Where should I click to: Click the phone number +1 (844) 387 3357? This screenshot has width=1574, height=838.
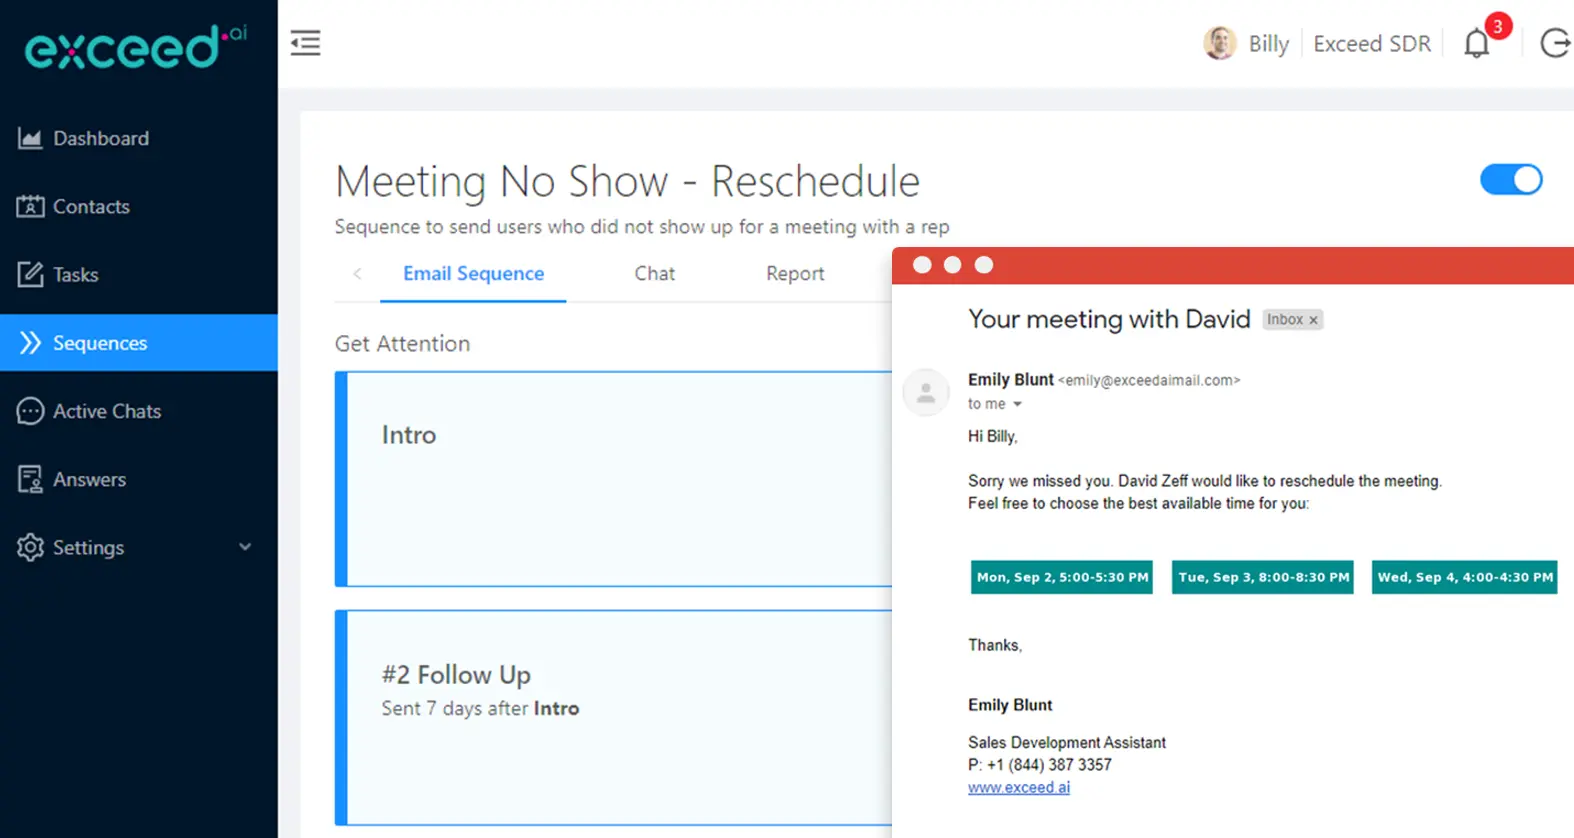[1049, 765]
